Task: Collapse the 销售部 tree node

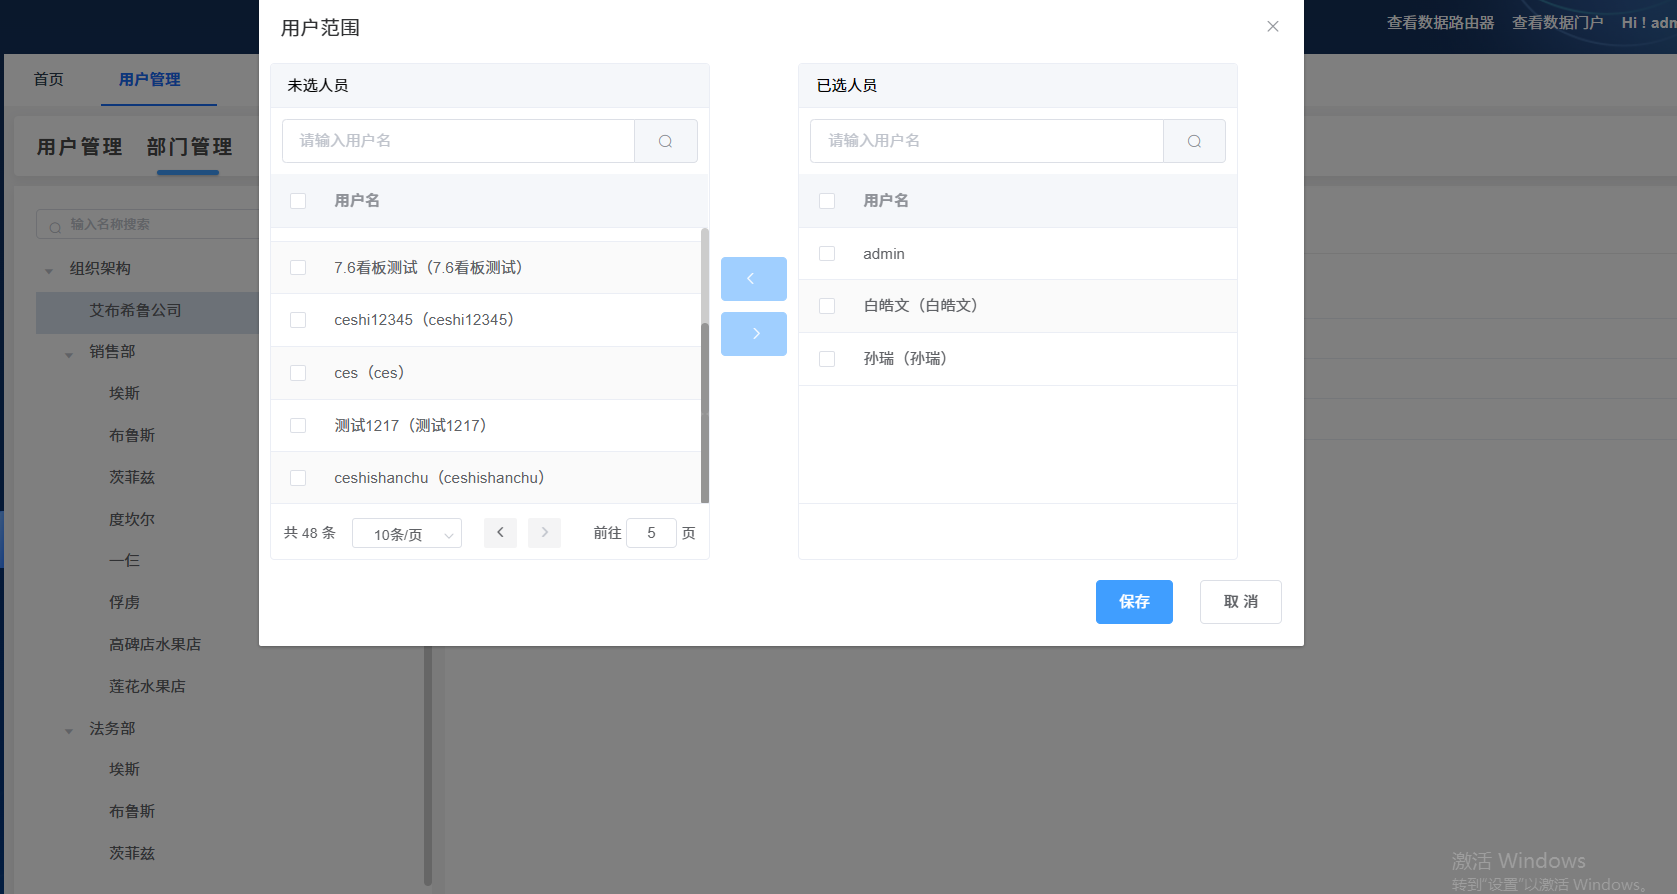Action: point(69,353)
